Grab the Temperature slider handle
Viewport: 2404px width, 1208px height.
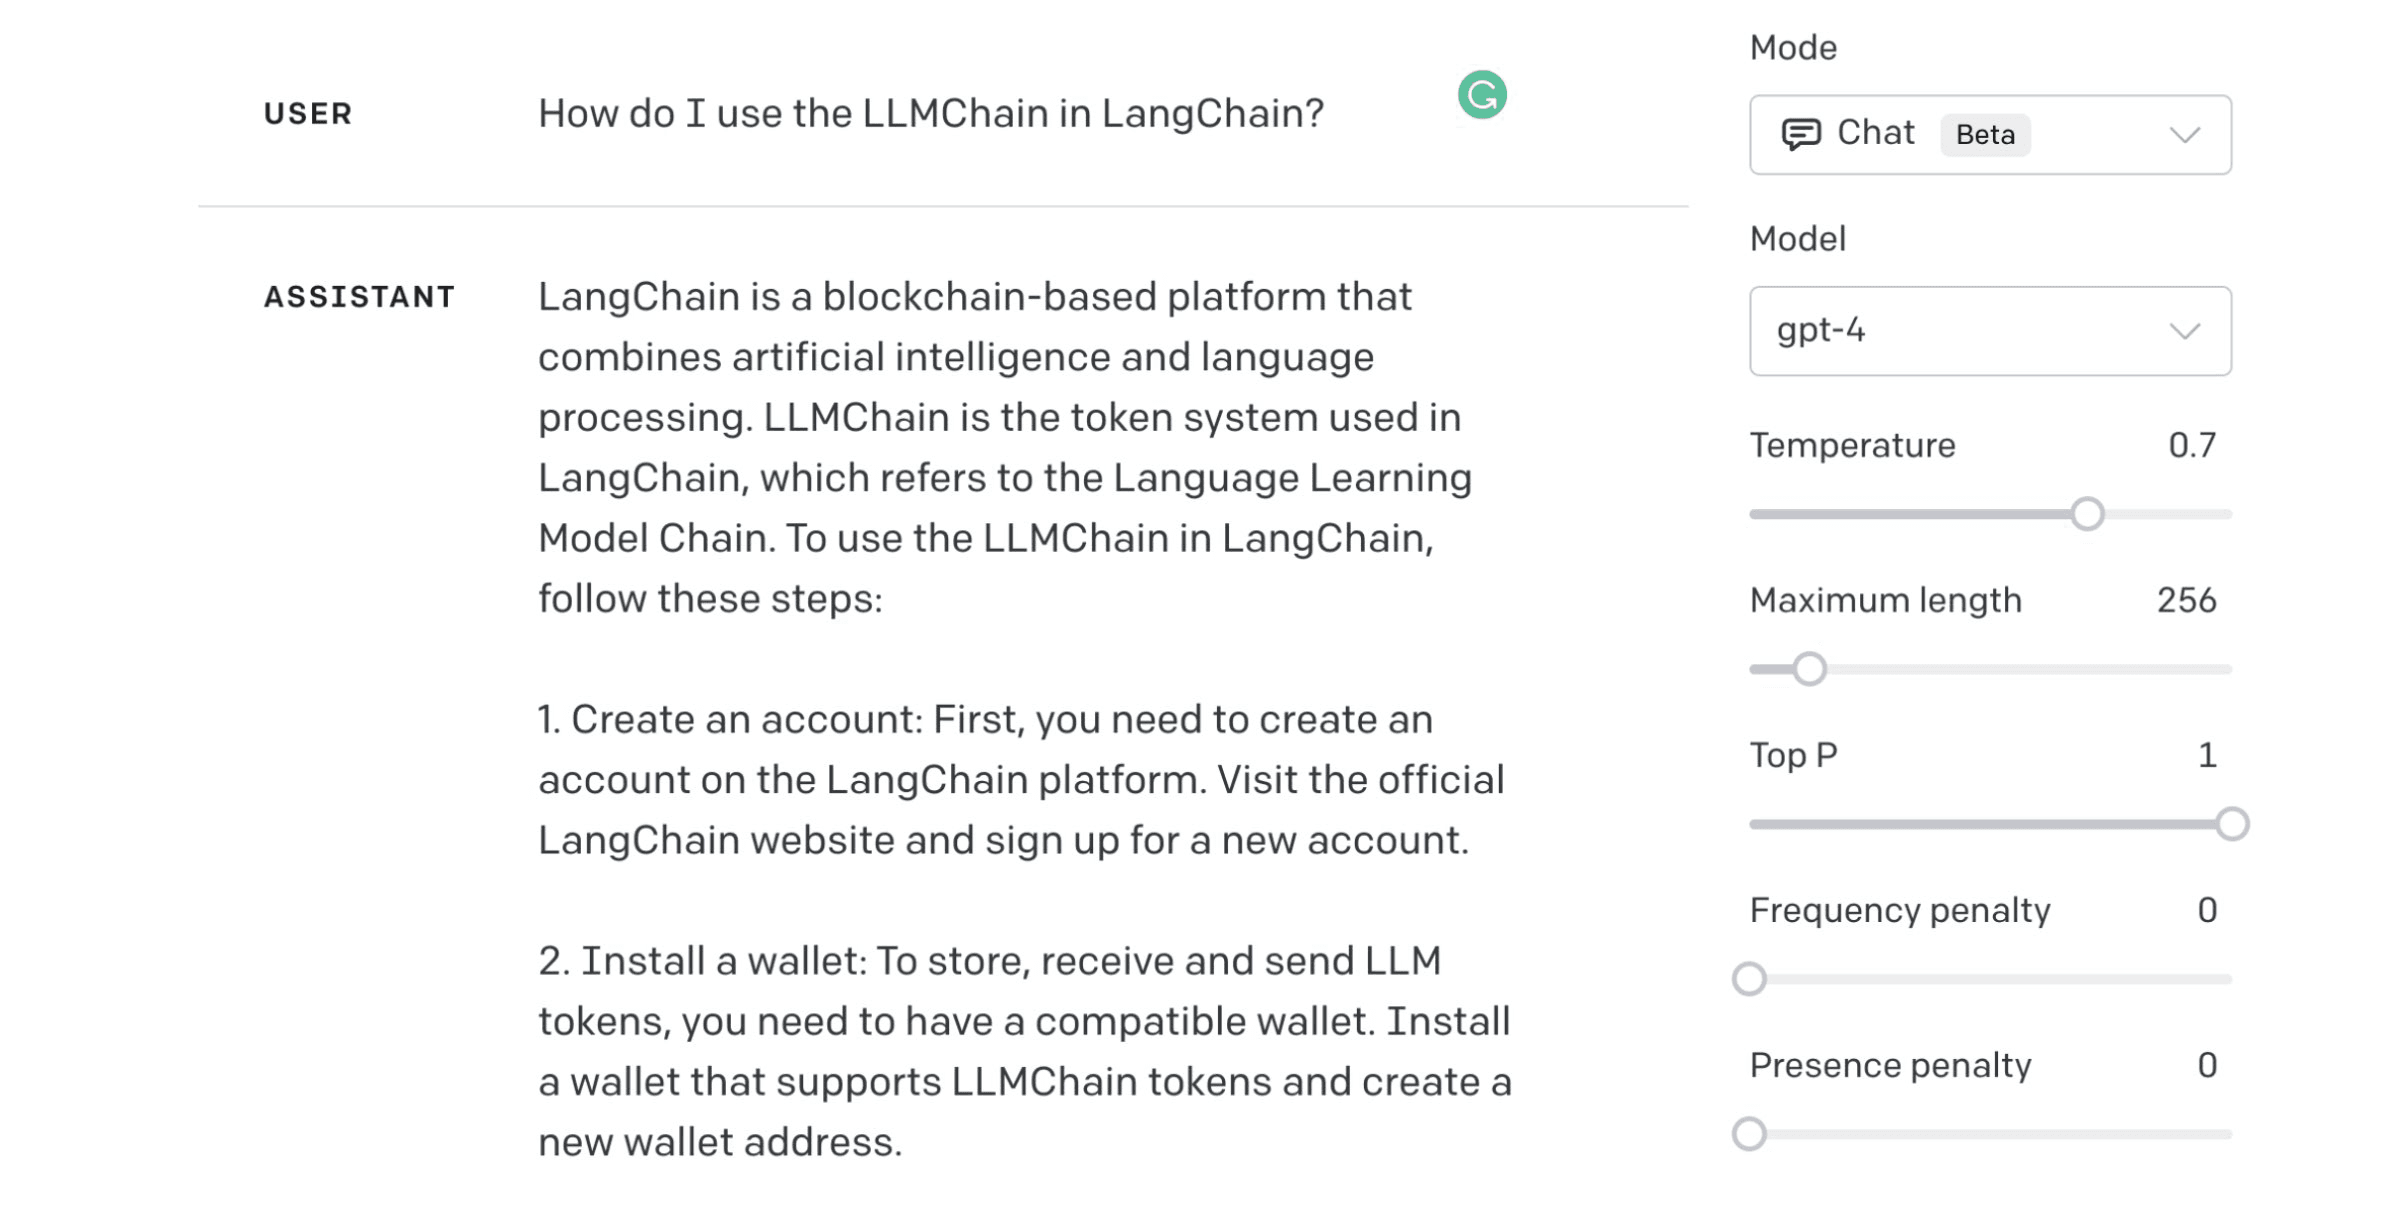[x=2086, y=514]
